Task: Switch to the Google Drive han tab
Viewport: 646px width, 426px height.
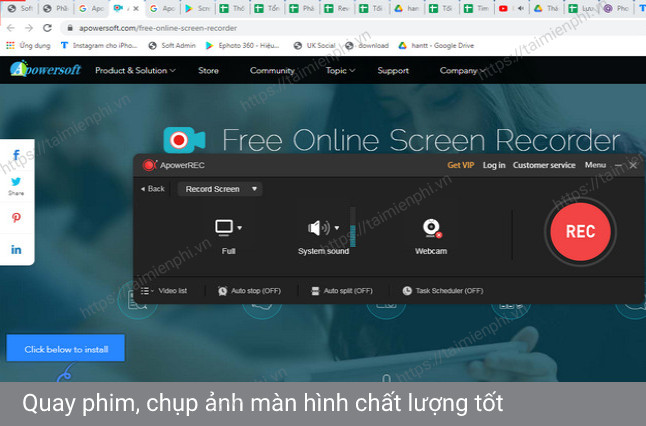Action: [407, 8]
